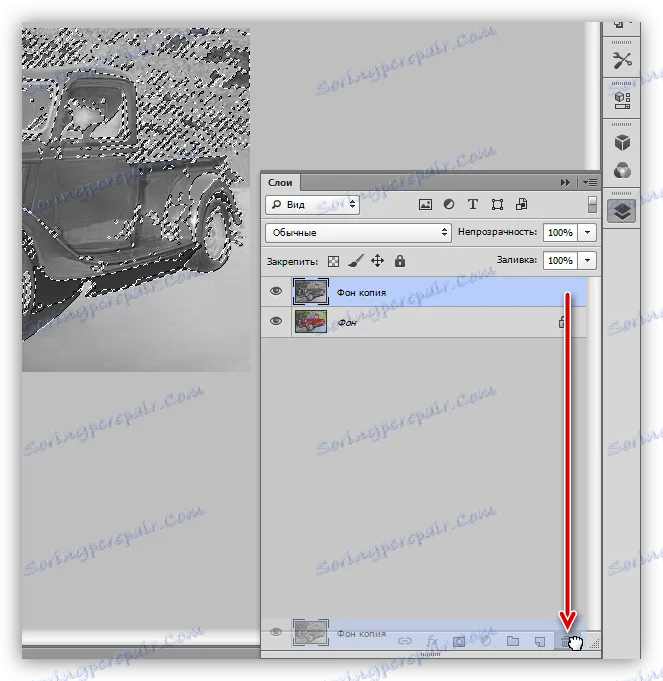Click the Layers panel resize grip corner
This screenshot has width=663, height=681.
[x=595, y=643]
